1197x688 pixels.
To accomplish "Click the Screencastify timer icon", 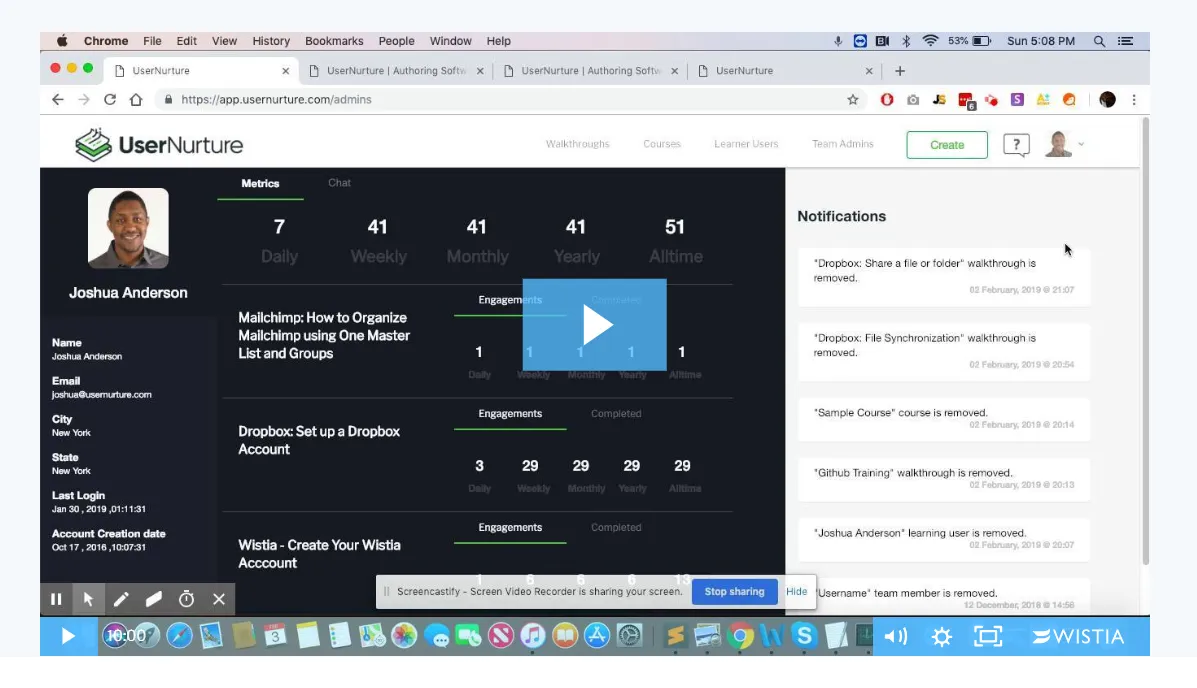I will pyautogui.click(x=186, y=599).
